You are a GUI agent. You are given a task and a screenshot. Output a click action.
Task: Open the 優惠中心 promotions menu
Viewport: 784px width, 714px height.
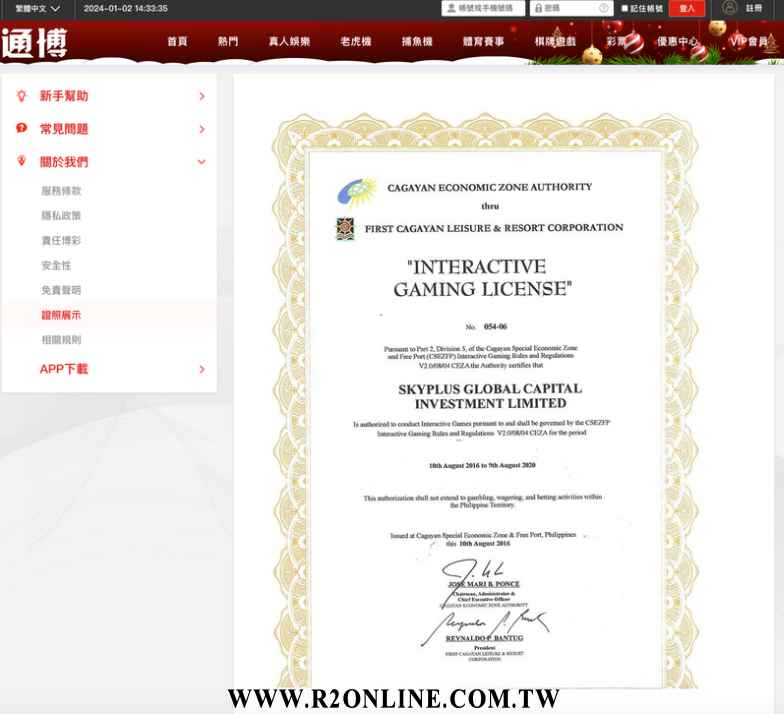678,42
